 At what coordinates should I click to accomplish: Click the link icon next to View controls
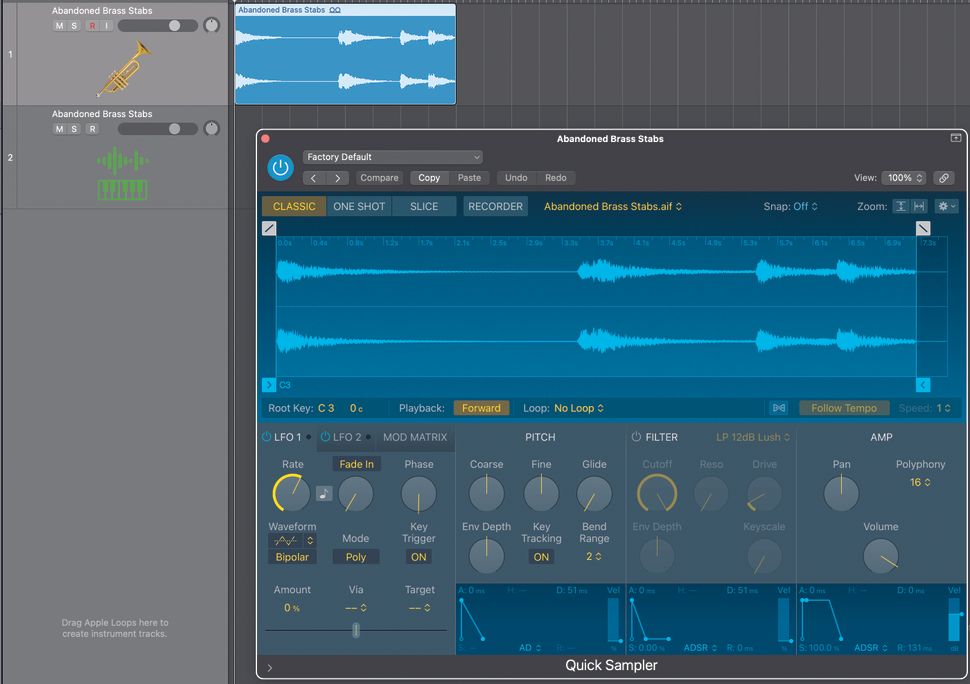pos(943,177)
